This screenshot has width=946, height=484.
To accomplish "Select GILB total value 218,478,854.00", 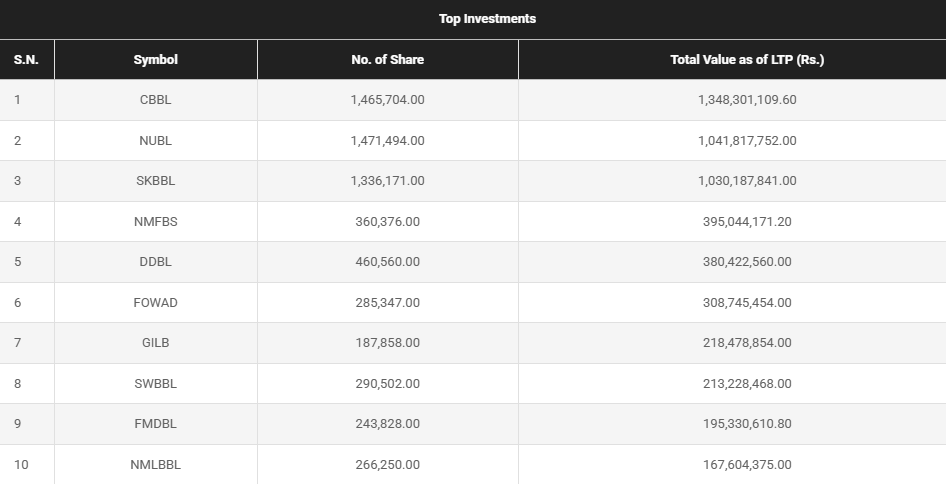I will pos(746,343).
